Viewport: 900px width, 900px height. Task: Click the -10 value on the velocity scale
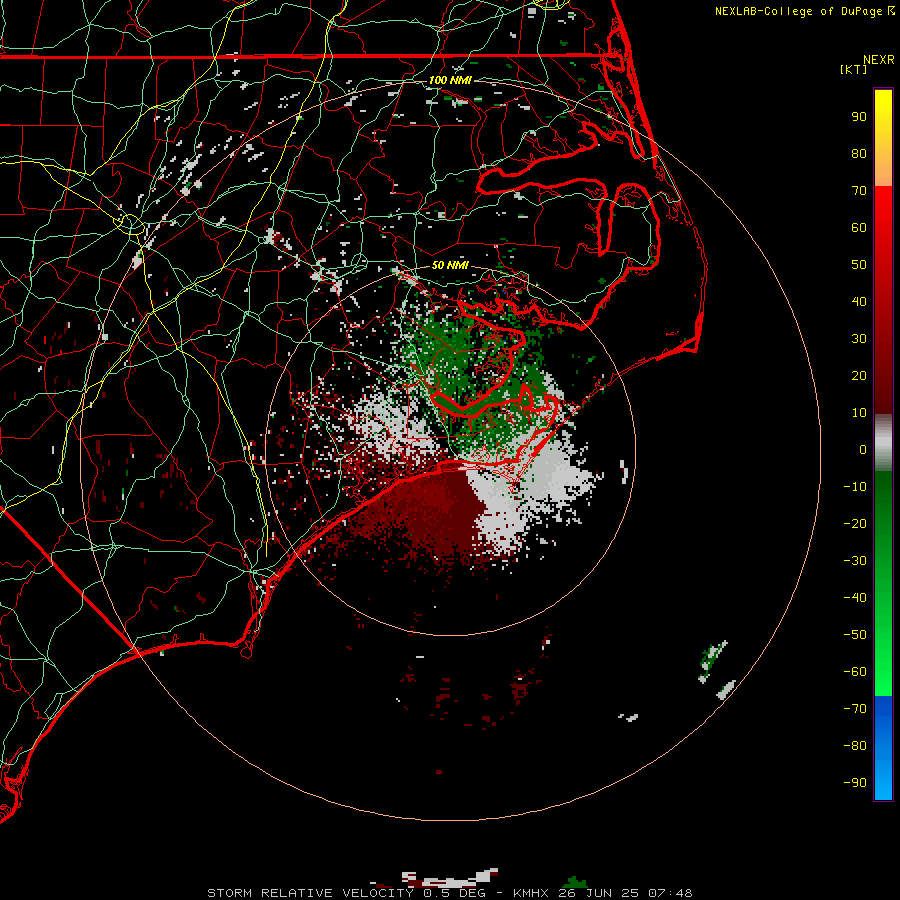pos(855,487)
